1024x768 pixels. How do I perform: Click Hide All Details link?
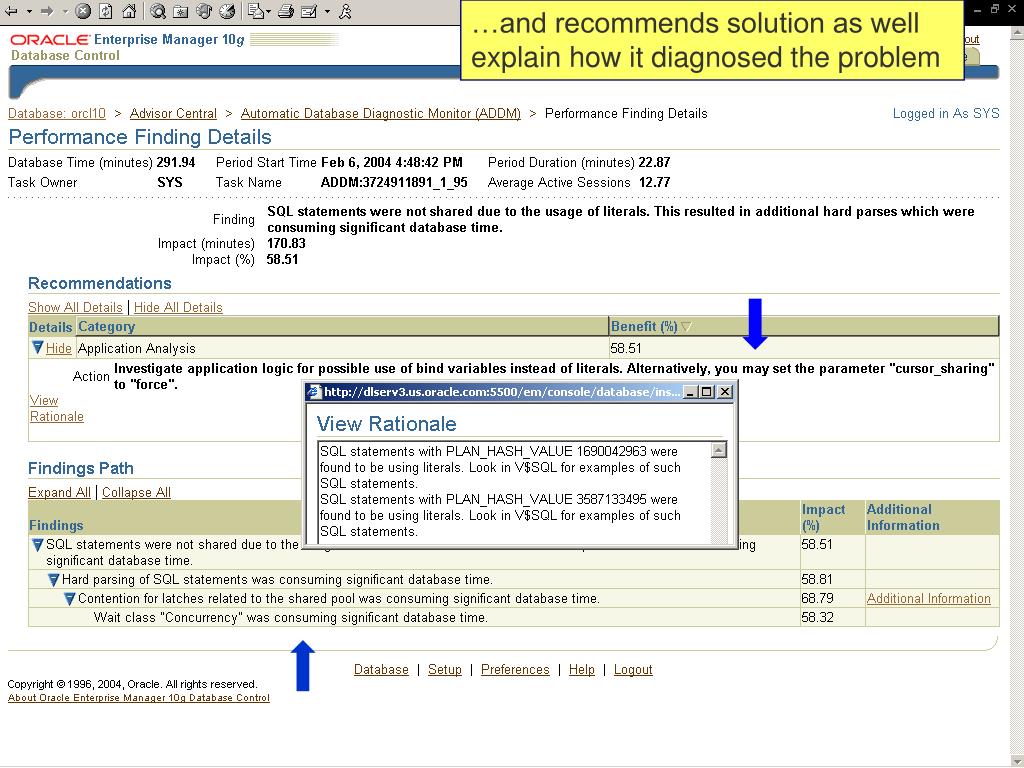178,308
